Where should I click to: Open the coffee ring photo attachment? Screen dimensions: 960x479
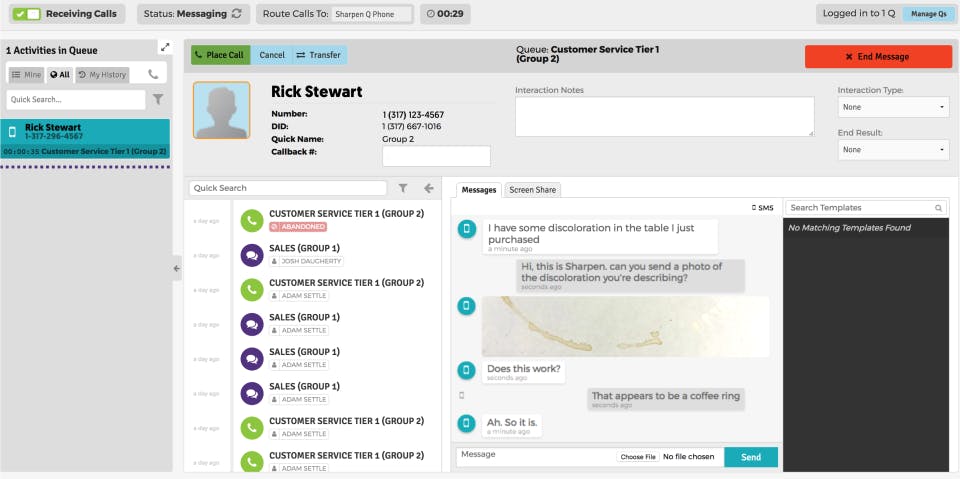pos(624,326)
